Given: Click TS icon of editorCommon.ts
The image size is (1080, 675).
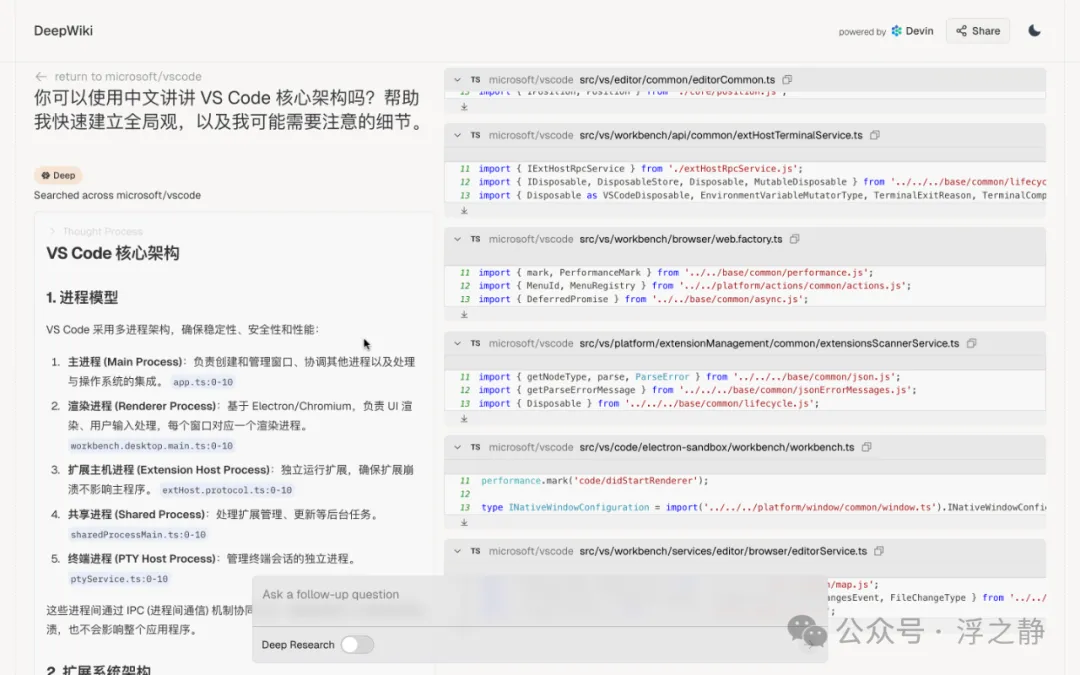Looking at the screenshot, I should coord(475,80).
